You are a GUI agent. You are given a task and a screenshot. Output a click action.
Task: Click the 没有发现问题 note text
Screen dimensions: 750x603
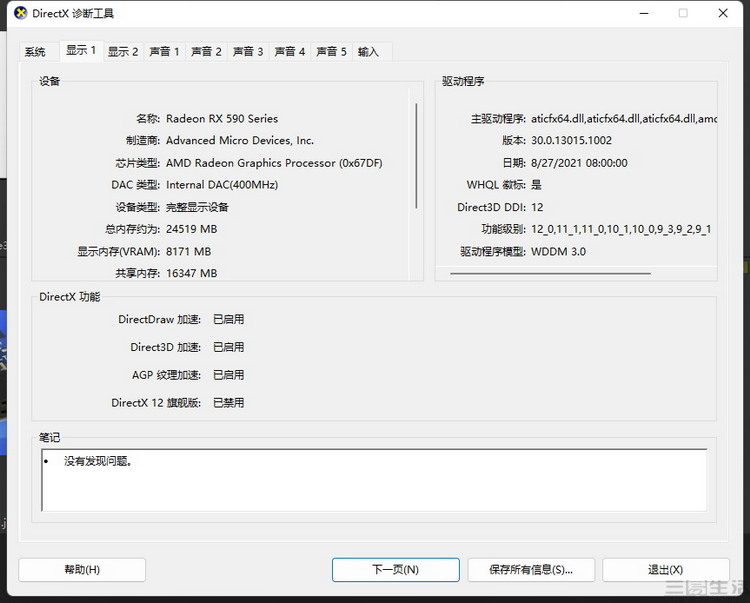click(x=98, y=461)
